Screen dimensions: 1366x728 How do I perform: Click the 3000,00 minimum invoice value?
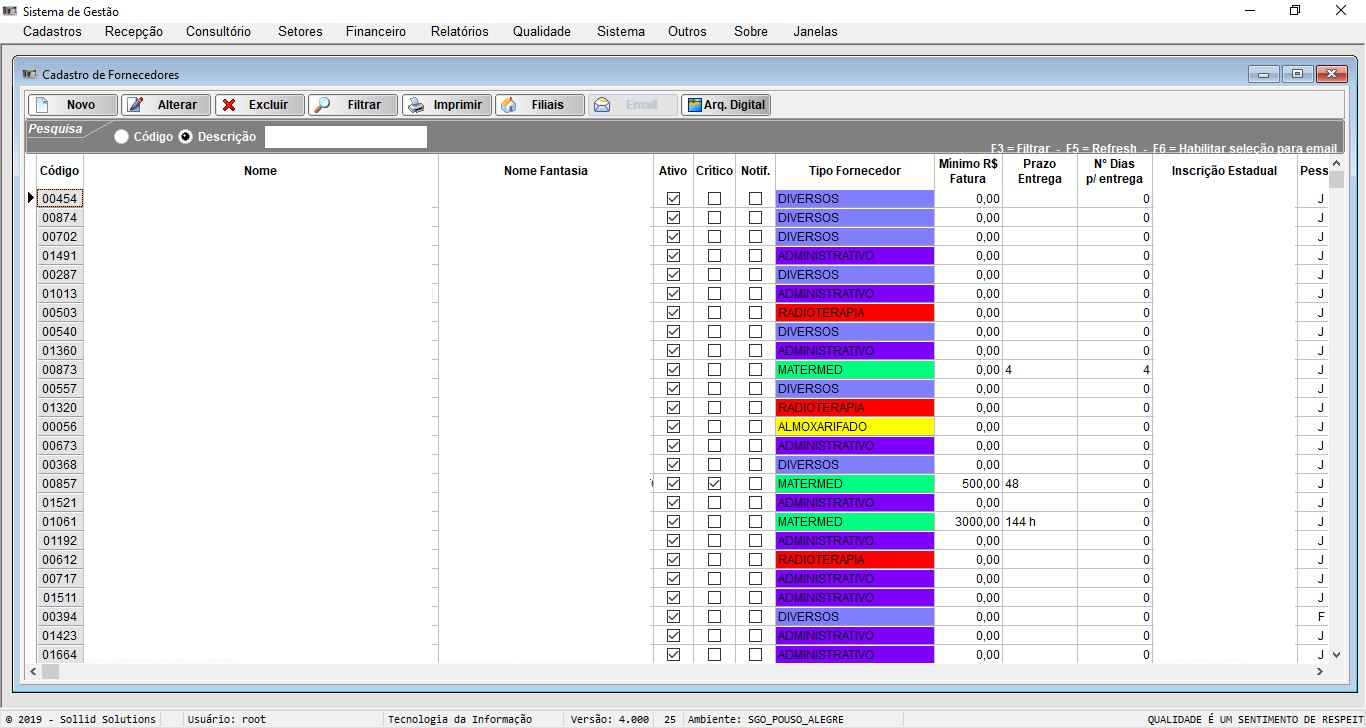click(x=968, y=522)
